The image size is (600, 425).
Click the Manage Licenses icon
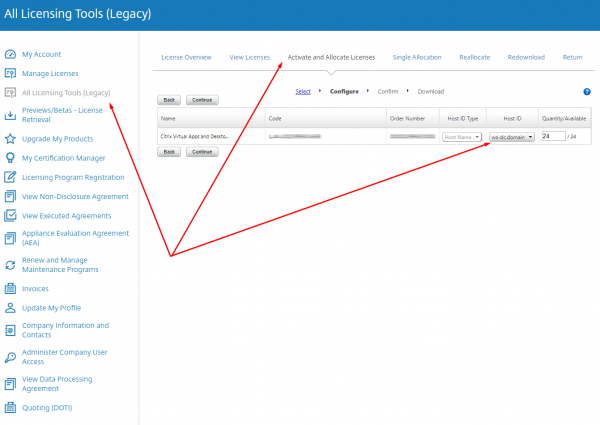click(10, 73)
